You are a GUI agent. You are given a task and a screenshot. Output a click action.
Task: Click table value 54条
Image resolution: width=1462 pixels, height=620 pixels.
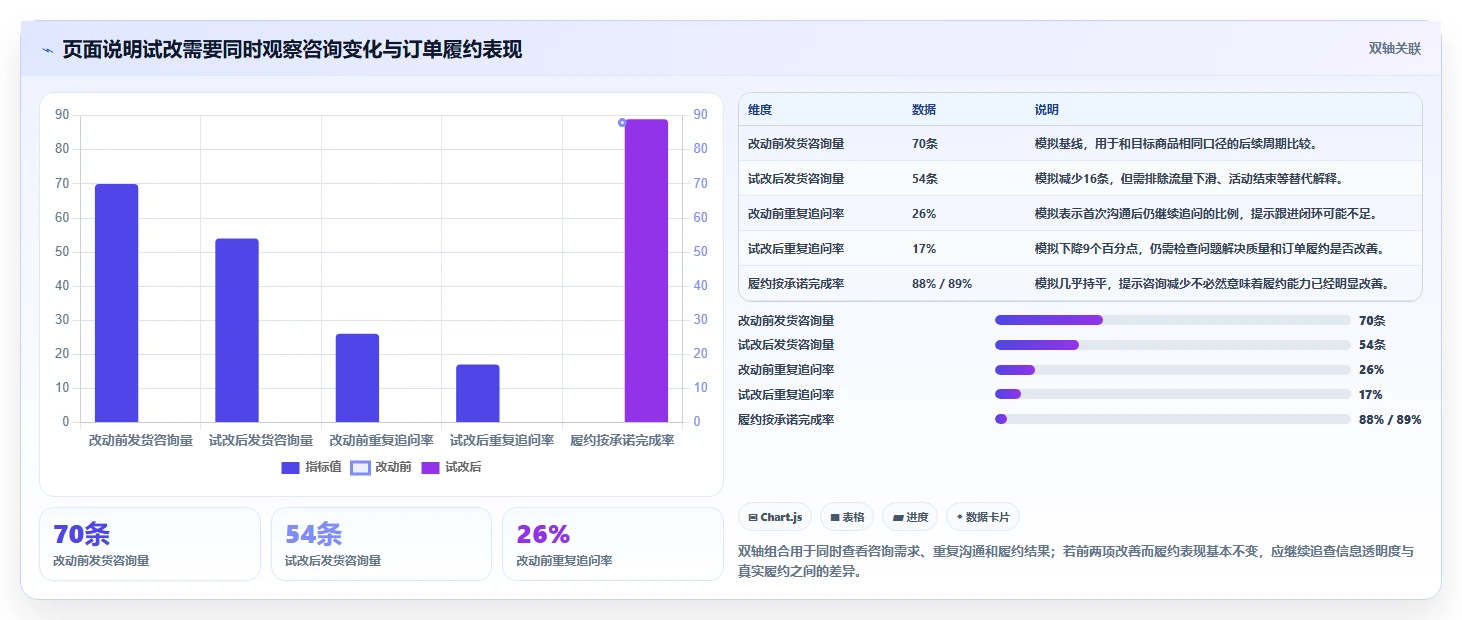pyautogui.click(x=925, y=179)
